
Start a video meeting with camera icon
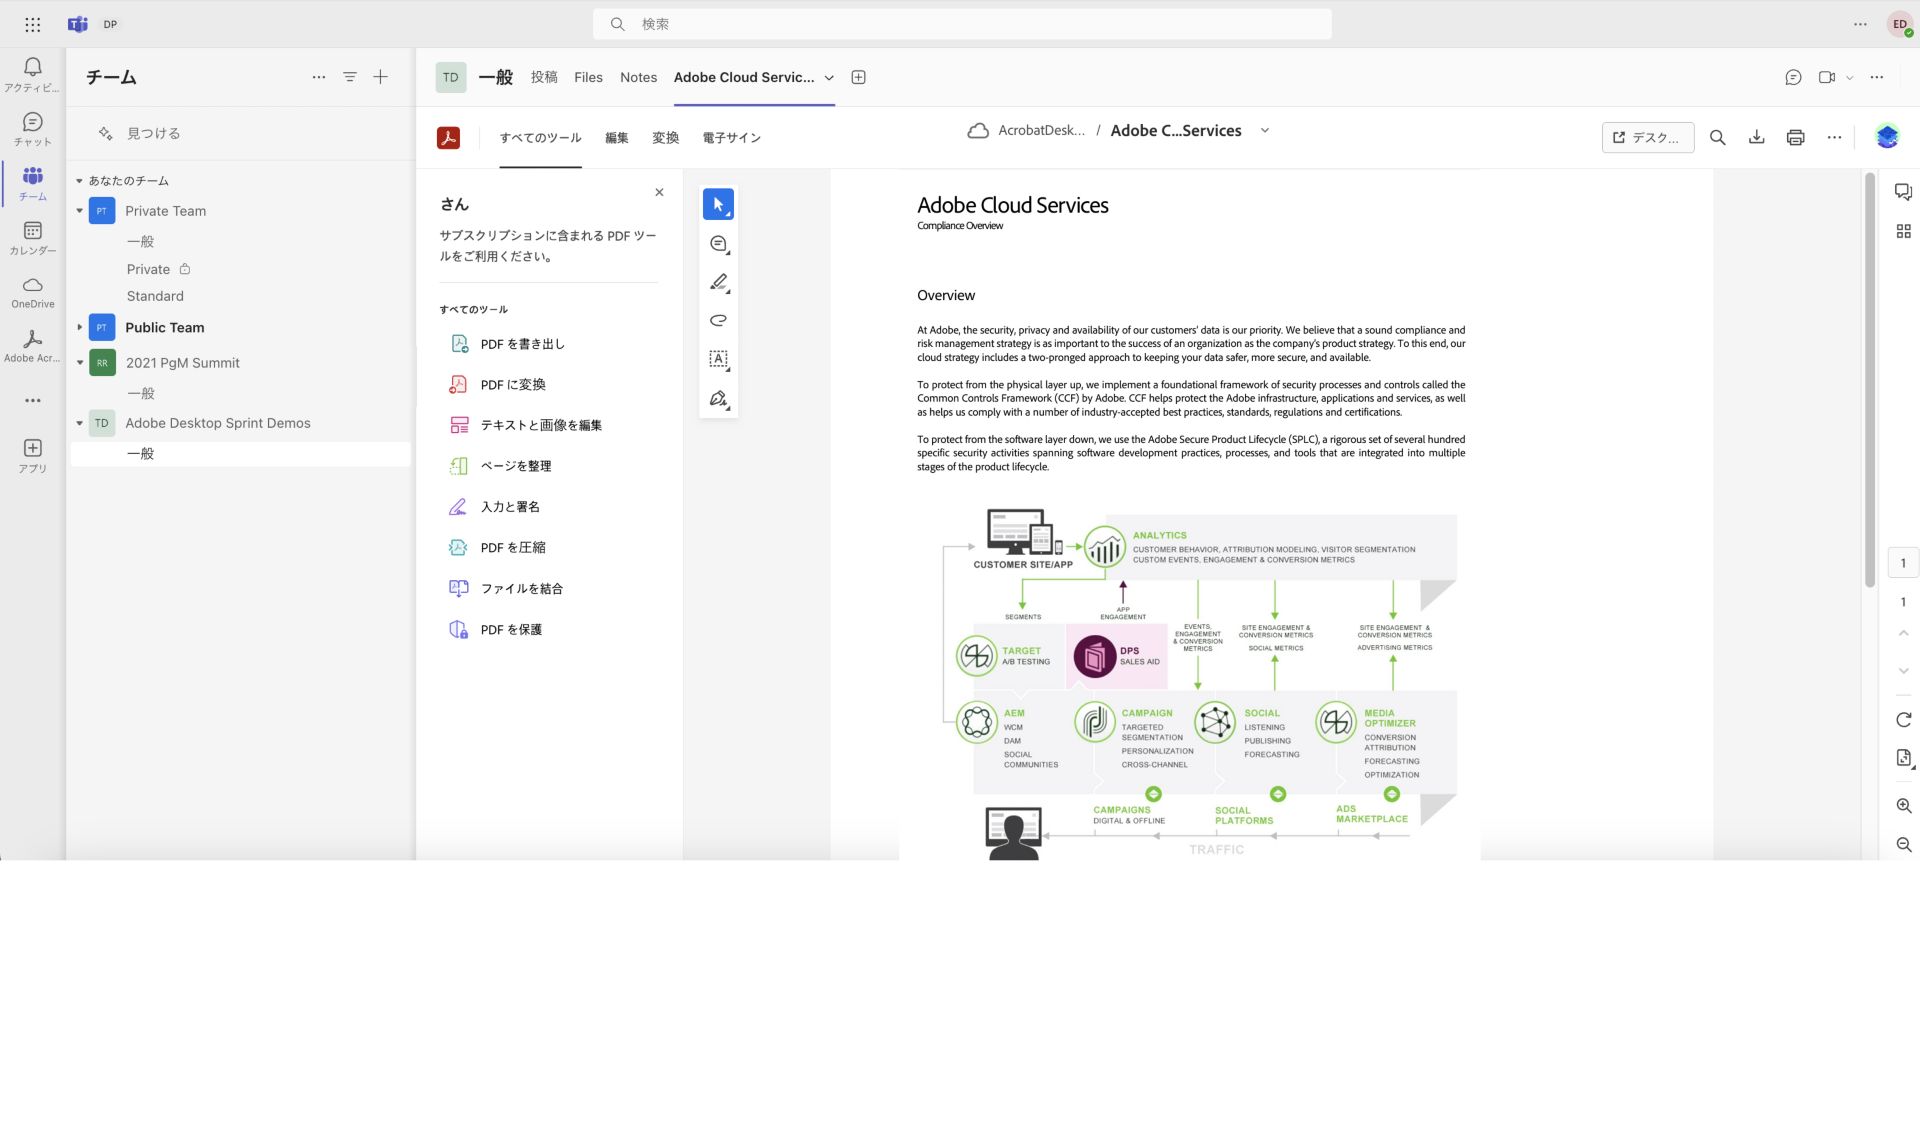pos(1827,77)
